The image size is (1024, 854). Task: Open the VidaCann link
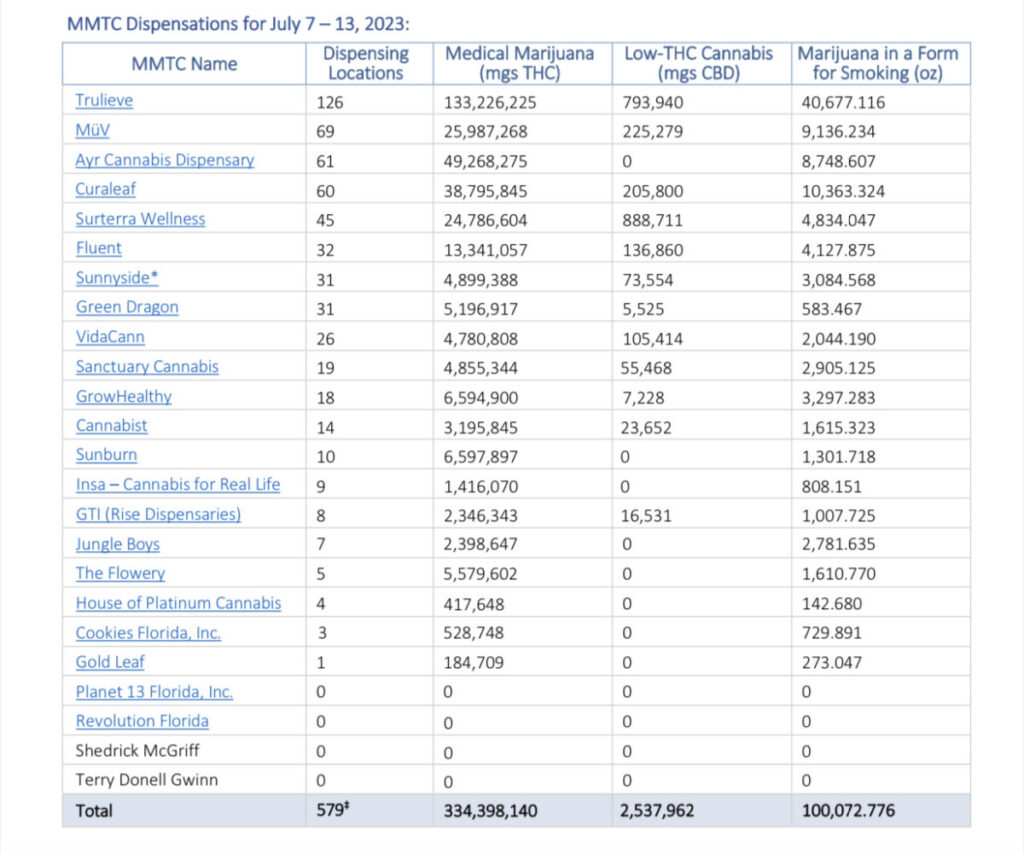[x=110, y=337]
